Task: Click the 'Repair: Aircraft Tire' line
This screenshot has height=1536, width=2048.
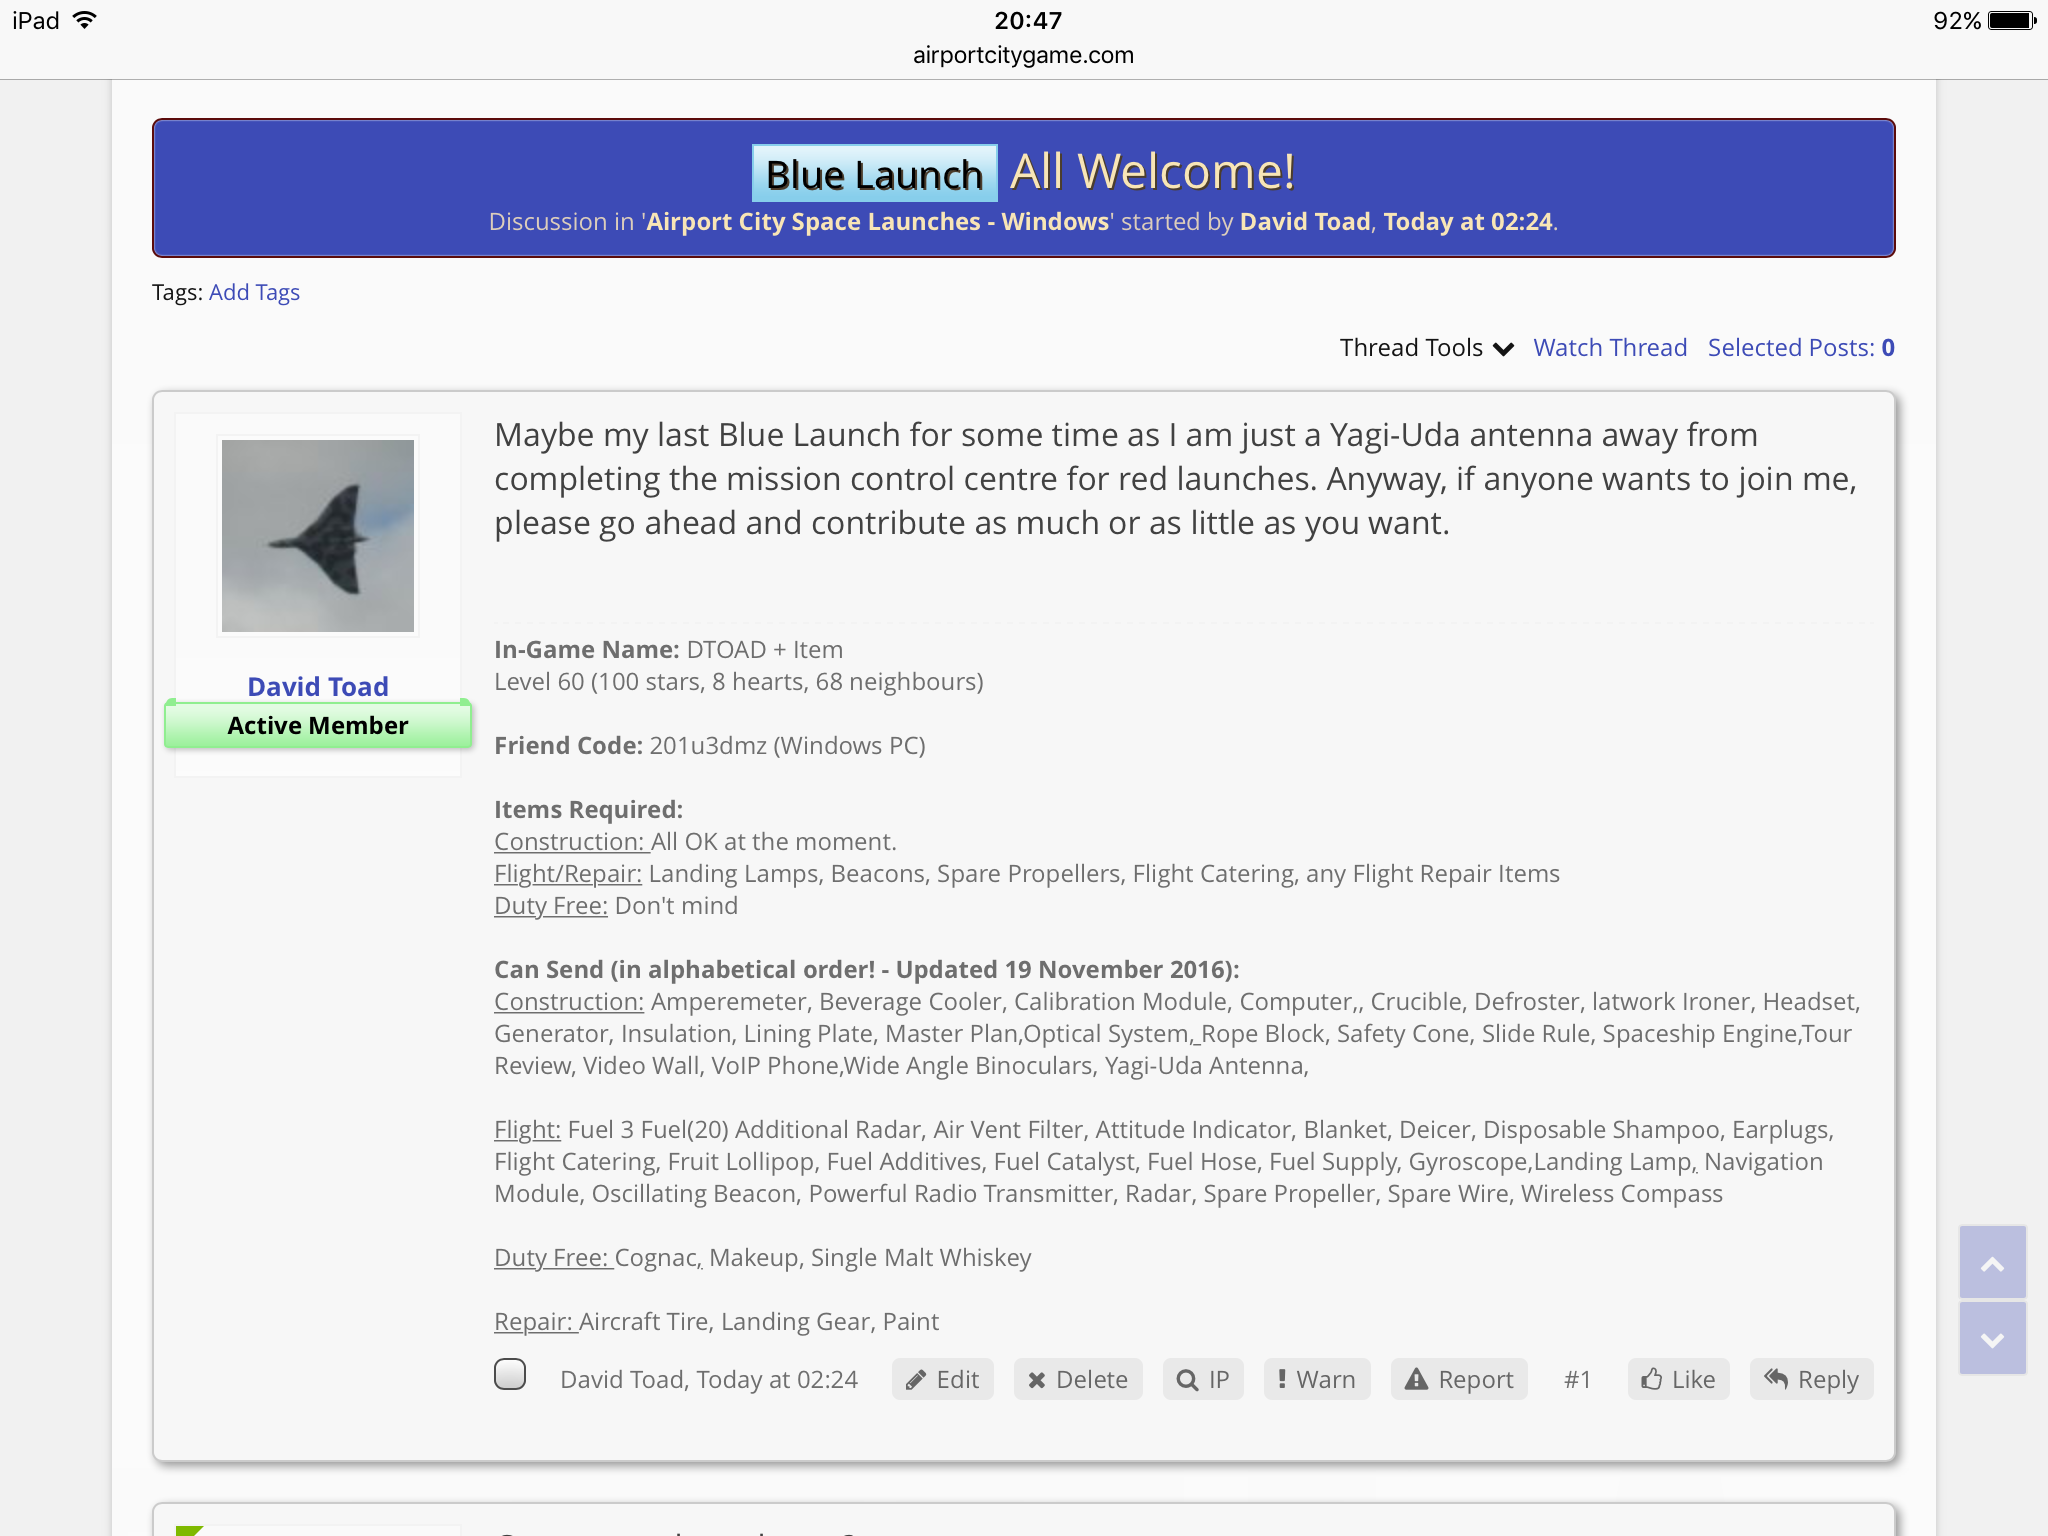Action: [716, 1322]
